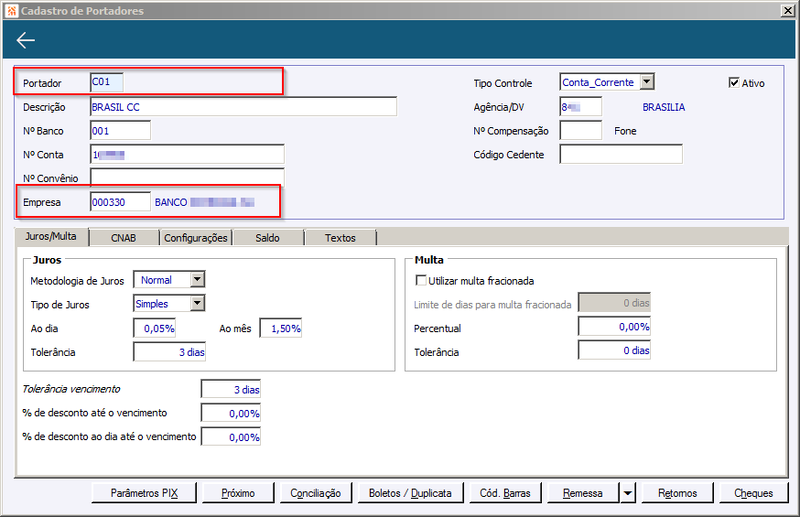Click the Tolerância vencimento field
The image size is (800, 517).
point(231,389)
